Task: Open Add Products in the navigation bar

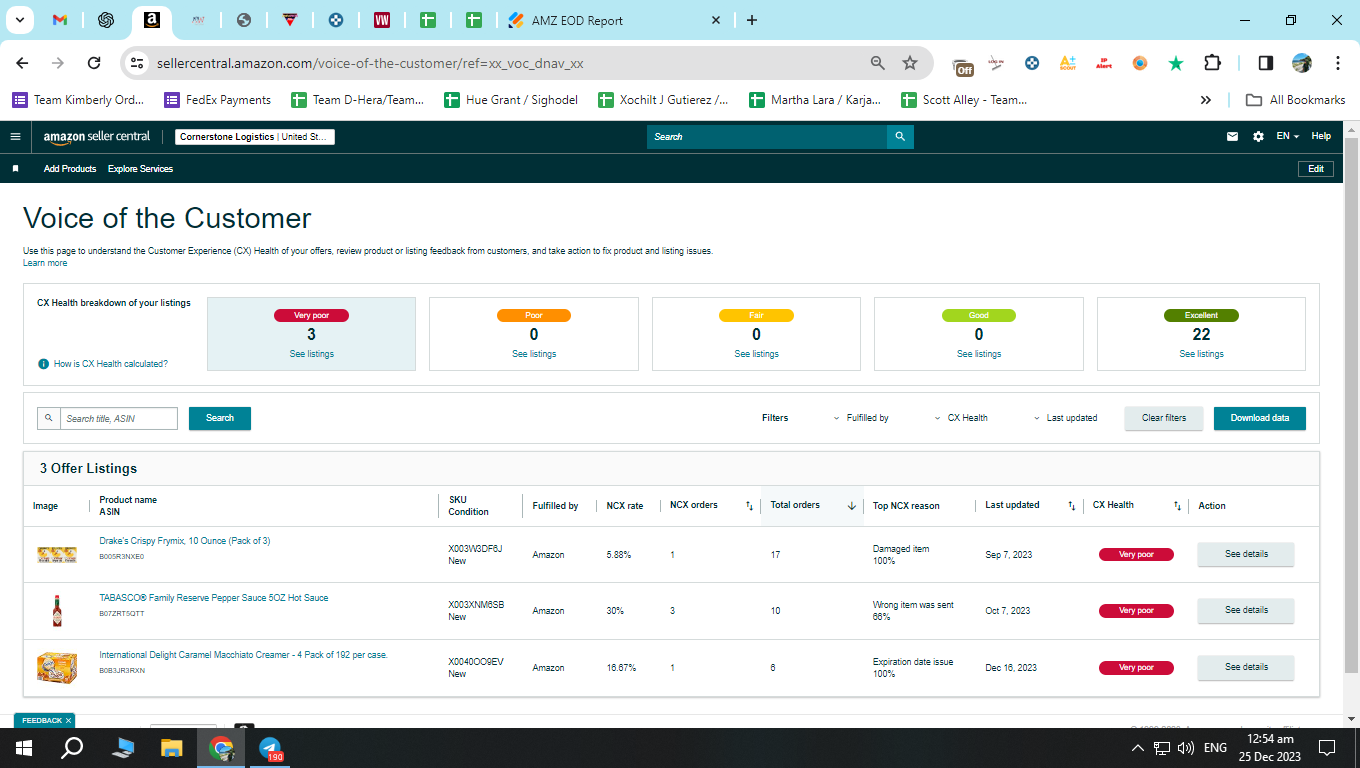Action: (70, 169)
